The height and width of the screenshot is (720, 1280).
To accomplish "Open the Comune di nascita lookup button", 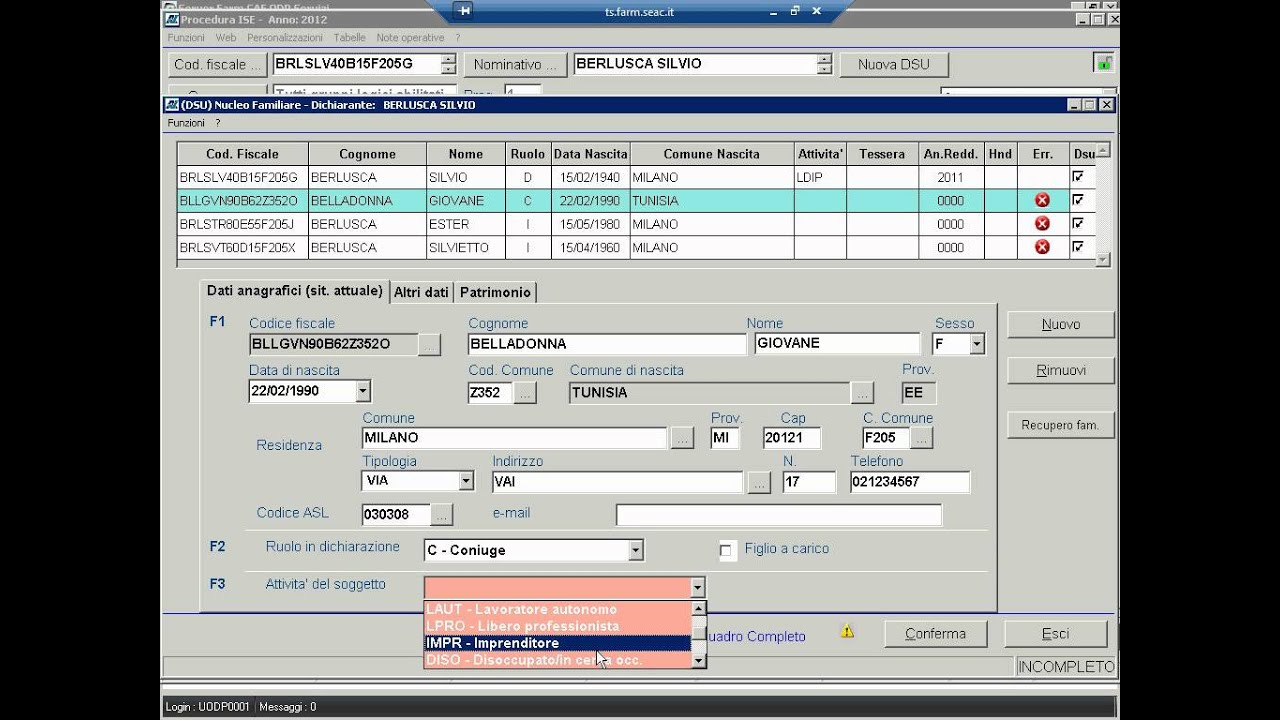I will click(862, 393).
